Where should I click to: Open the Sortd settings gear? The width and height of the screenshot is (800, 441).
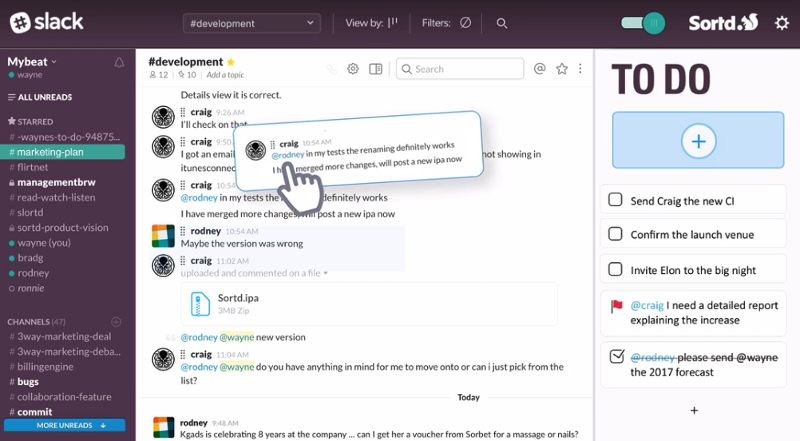click(x=781, y=22)
